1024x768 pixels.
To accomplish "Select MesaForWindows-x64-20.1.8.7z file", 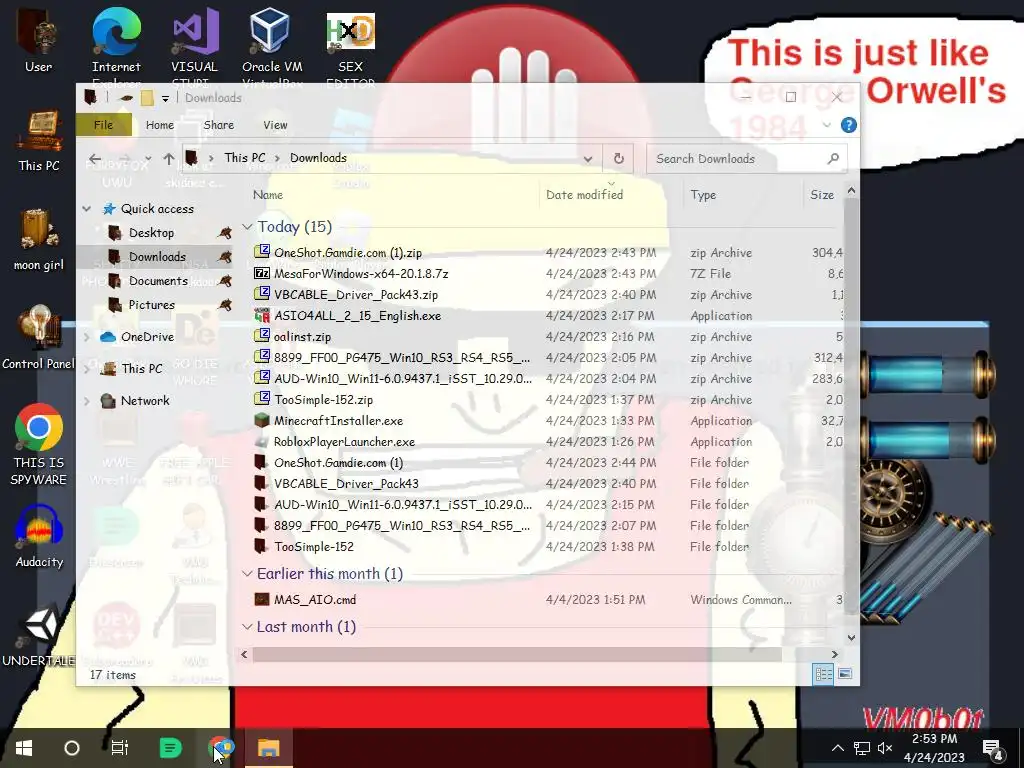I will coord(360,274).
